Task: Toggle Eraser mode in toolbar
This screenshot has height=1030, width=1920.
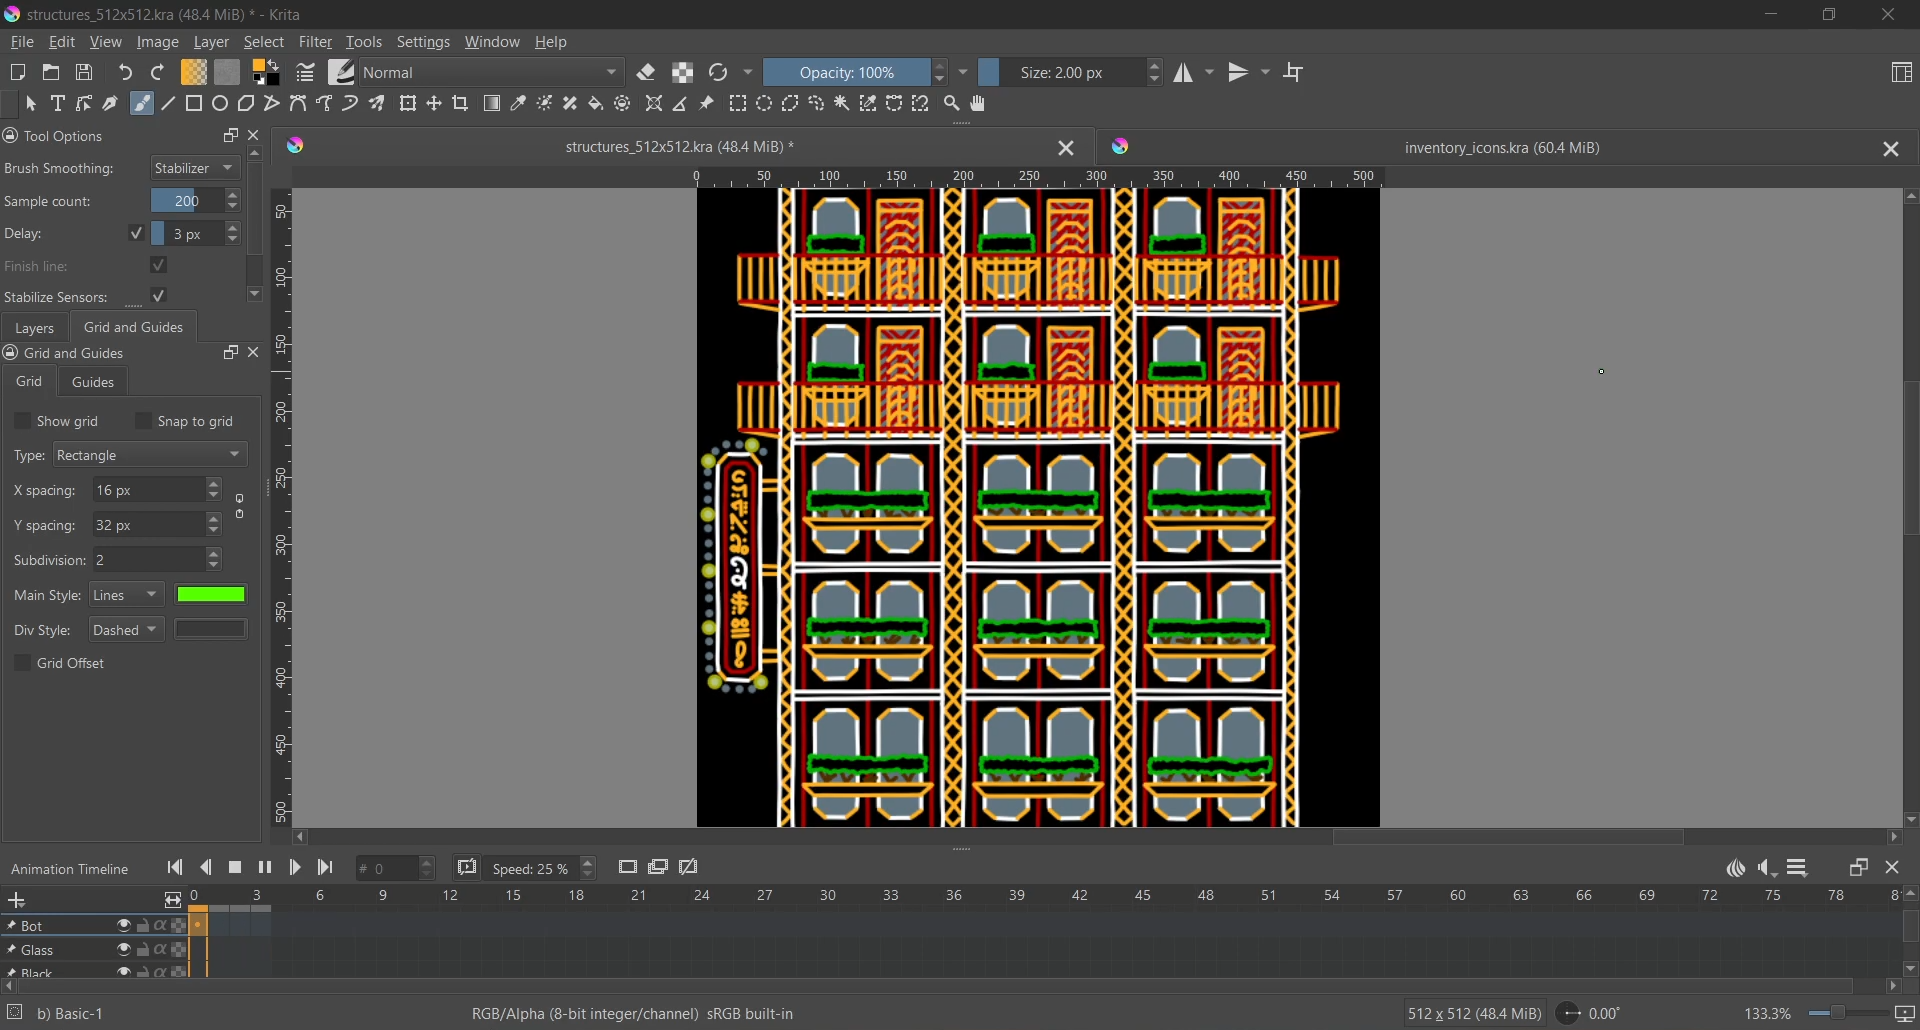Action: [x=648, y=73]
